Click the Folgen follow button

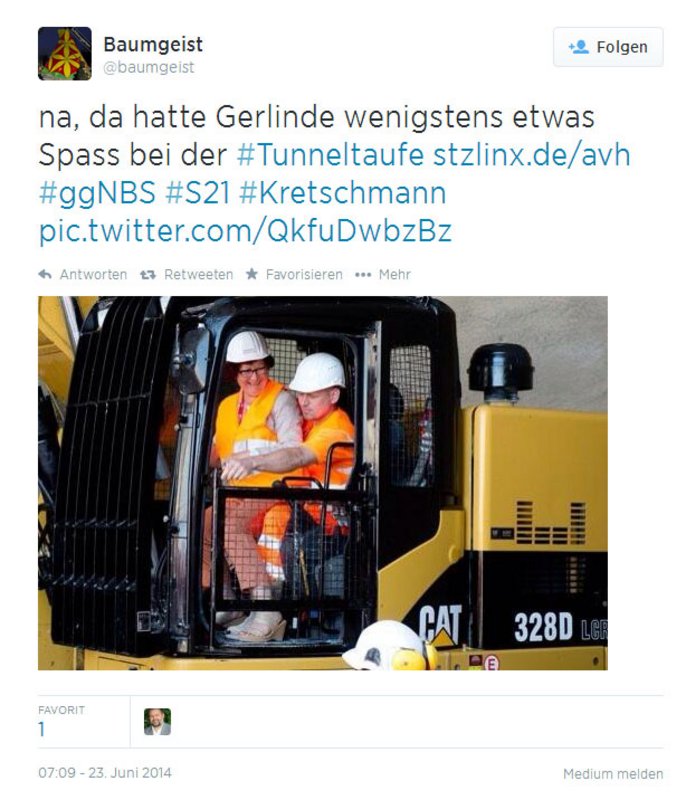608,47
